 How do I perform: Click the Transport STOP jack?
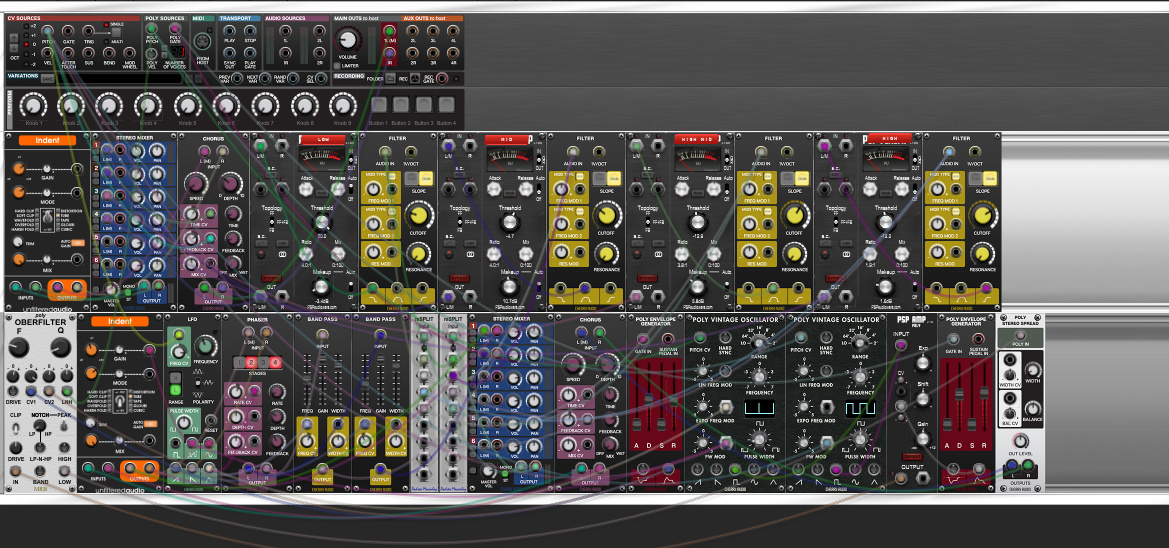point(250,31)
